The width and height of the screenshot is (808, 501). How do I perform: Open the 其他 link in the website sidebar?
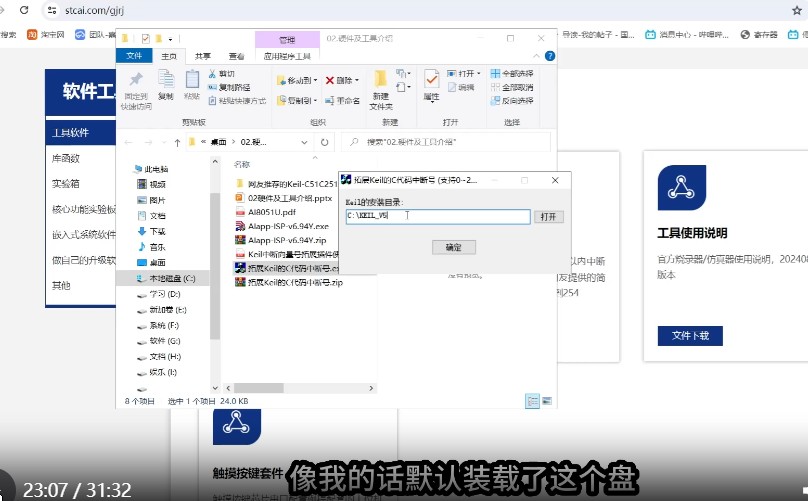pos(61,285)
